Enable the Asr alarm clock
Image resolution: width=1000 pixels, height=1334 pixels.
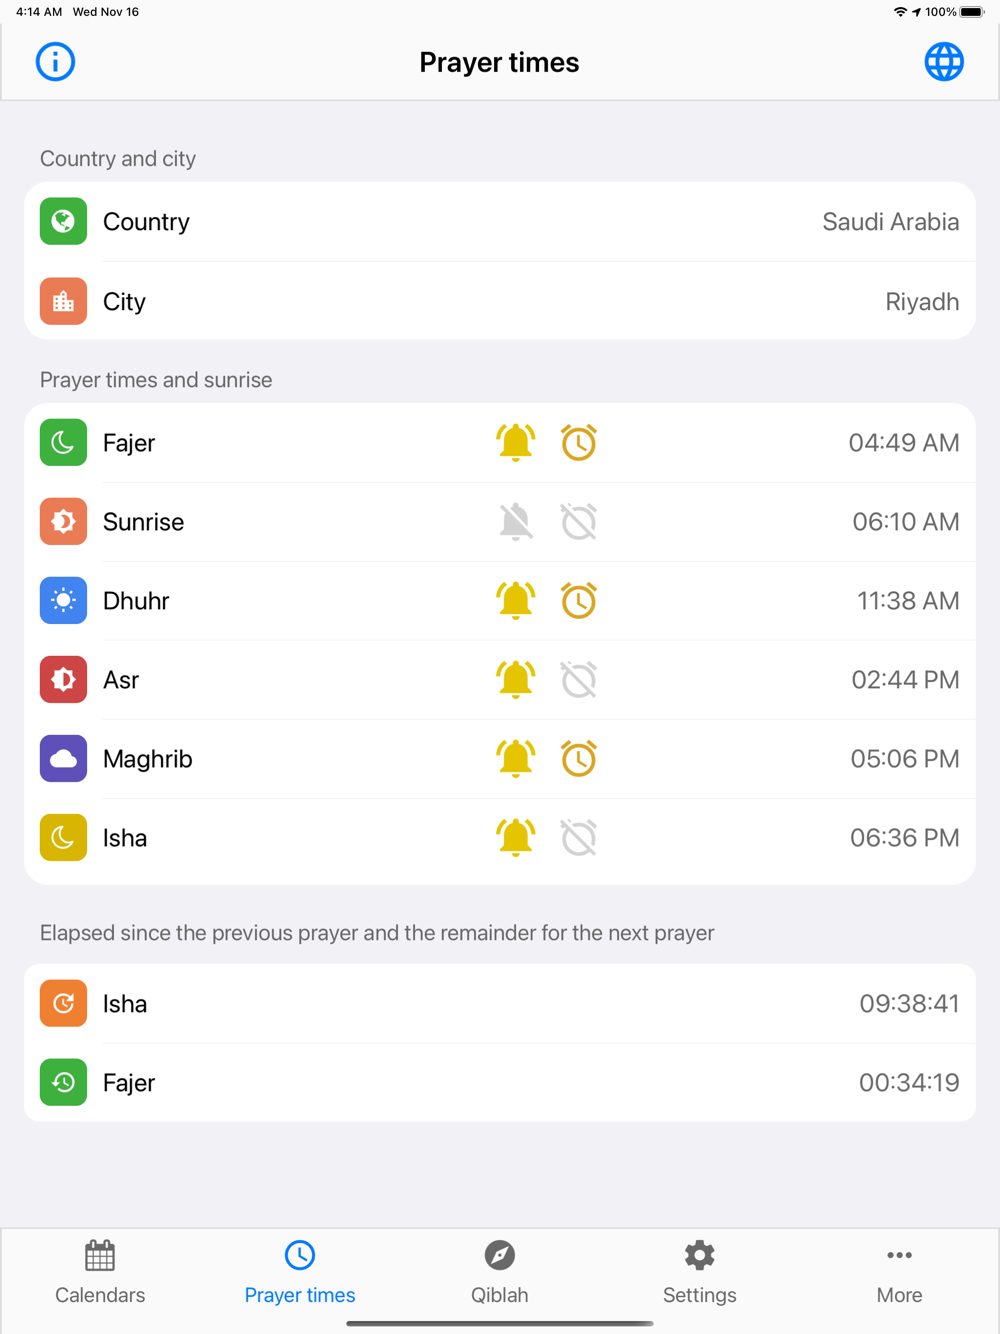tap(579, 680)
